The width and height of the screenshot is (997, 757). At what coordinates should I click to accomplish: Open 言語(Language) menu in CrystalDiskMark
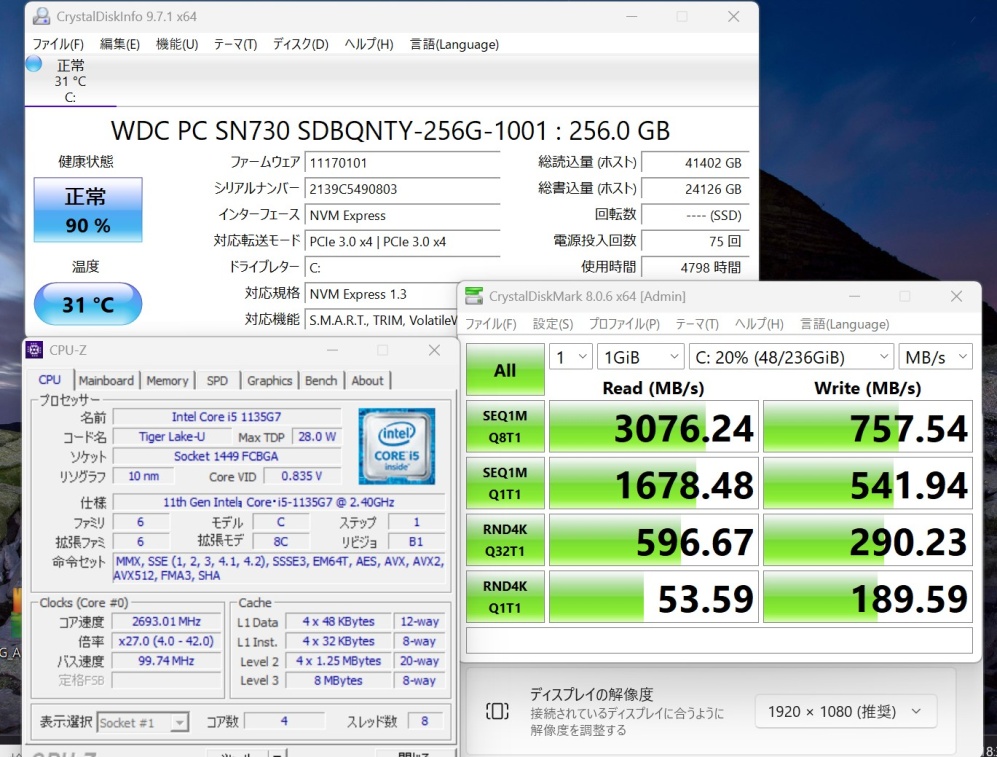click(x=844, y=324)
